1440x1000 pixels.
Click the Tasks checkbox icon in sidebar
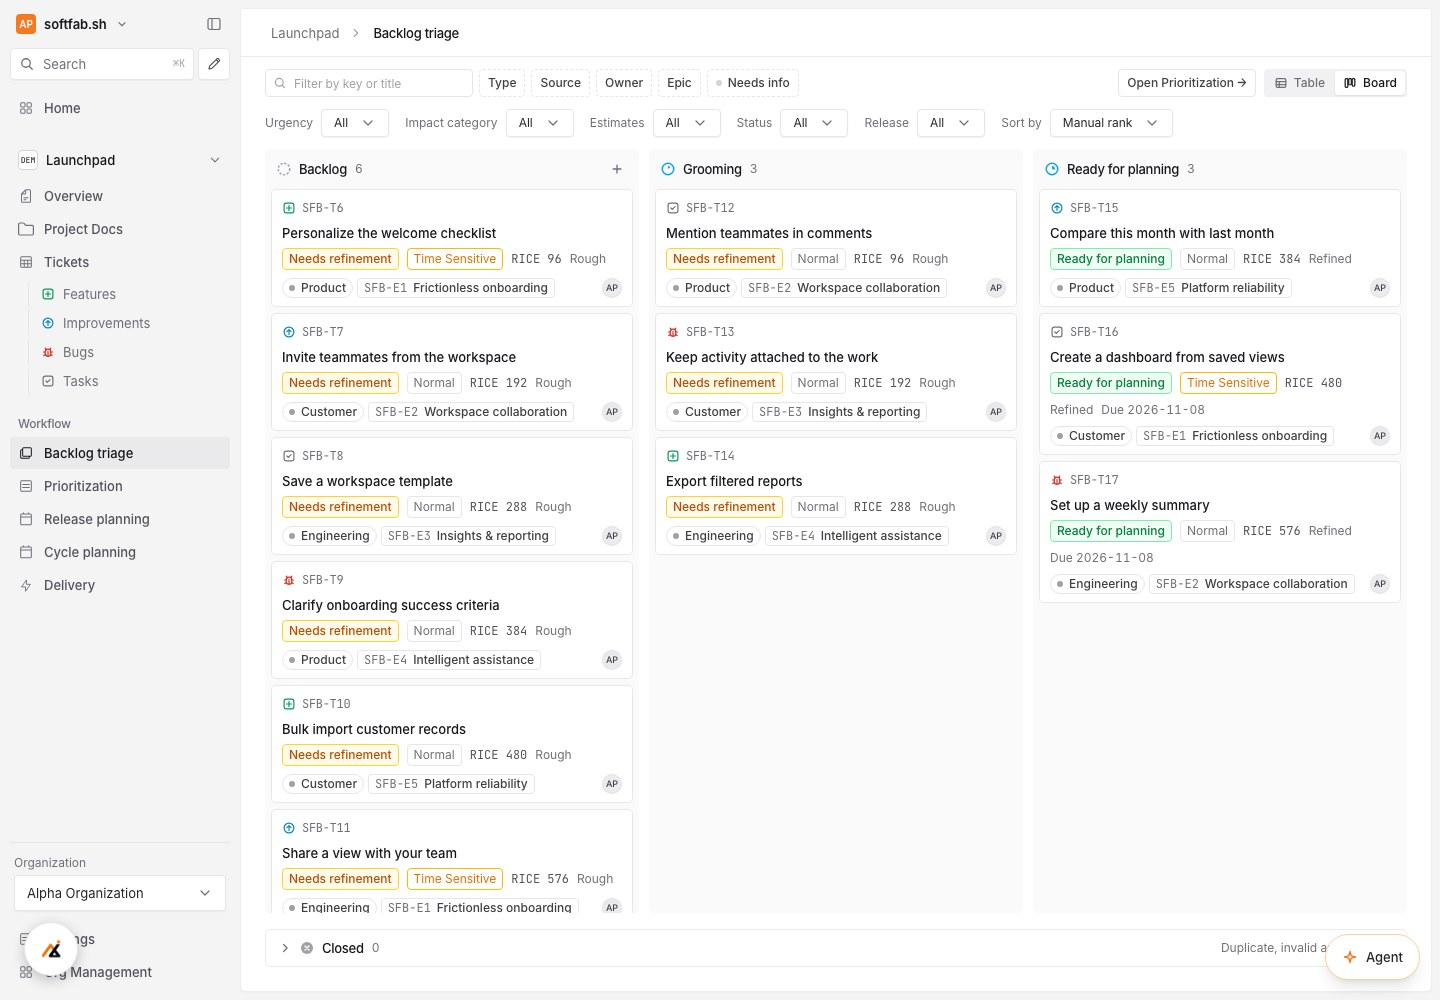coord(48,381)
